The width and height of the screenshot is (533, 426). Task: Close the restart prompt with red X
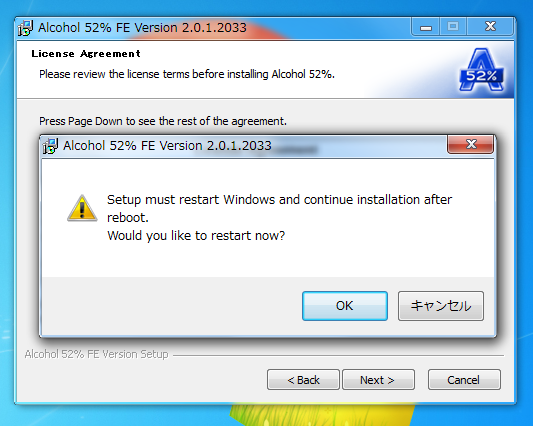470,144
